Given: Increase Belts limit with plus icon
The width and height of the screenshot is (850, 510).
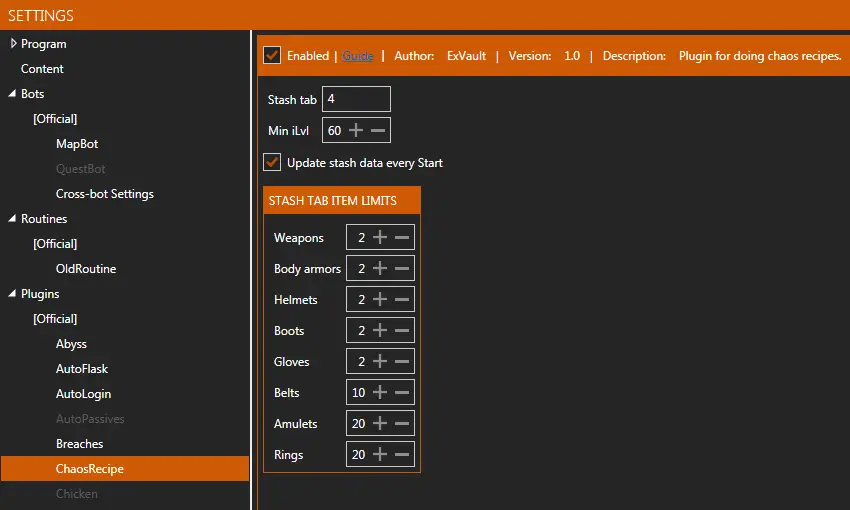Looking at the screenshot, I should [380, 393].
